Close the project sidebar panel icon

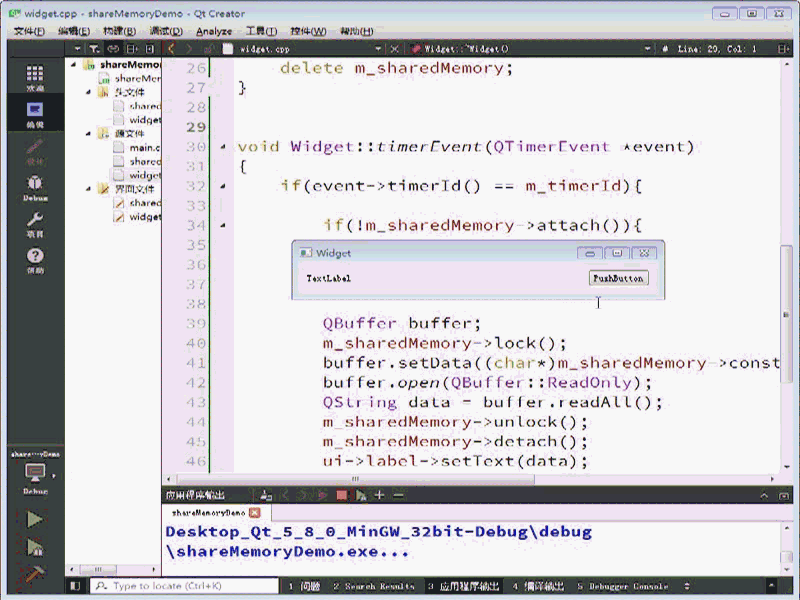150,49
